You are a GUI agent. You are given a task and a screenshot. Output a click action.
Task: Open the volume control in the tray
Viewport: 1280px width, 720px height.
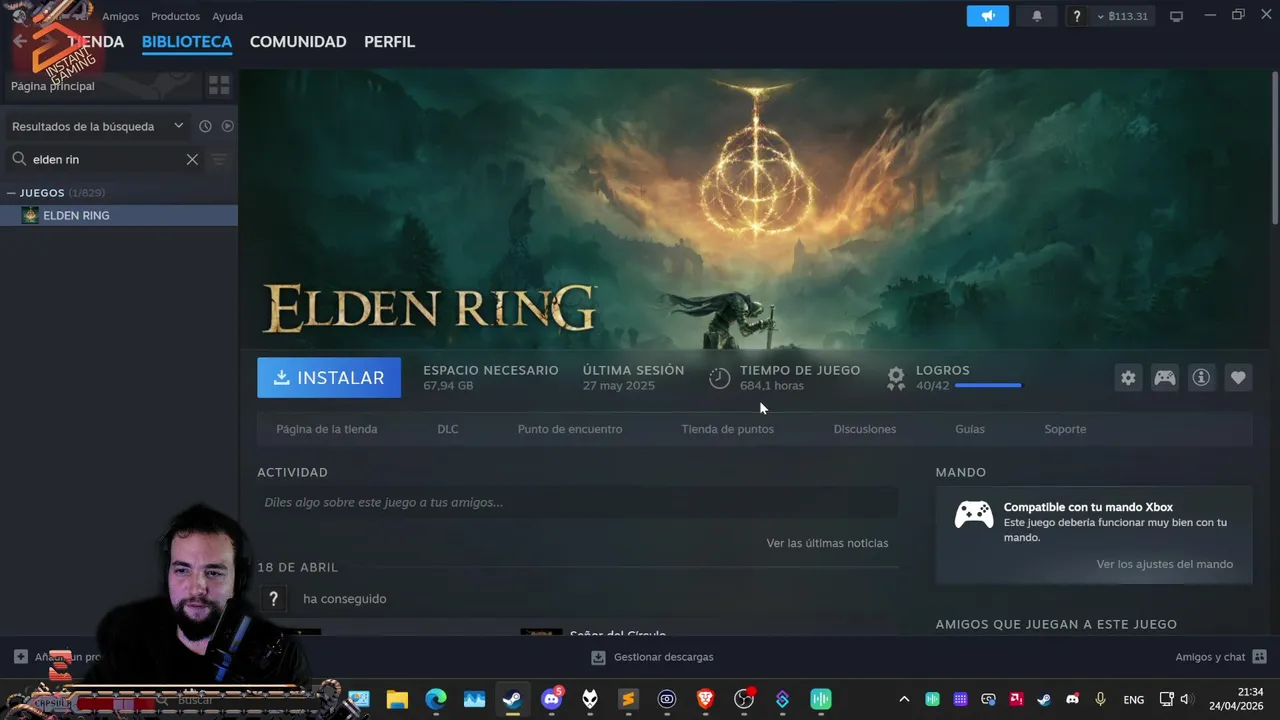click(1185, 699)
